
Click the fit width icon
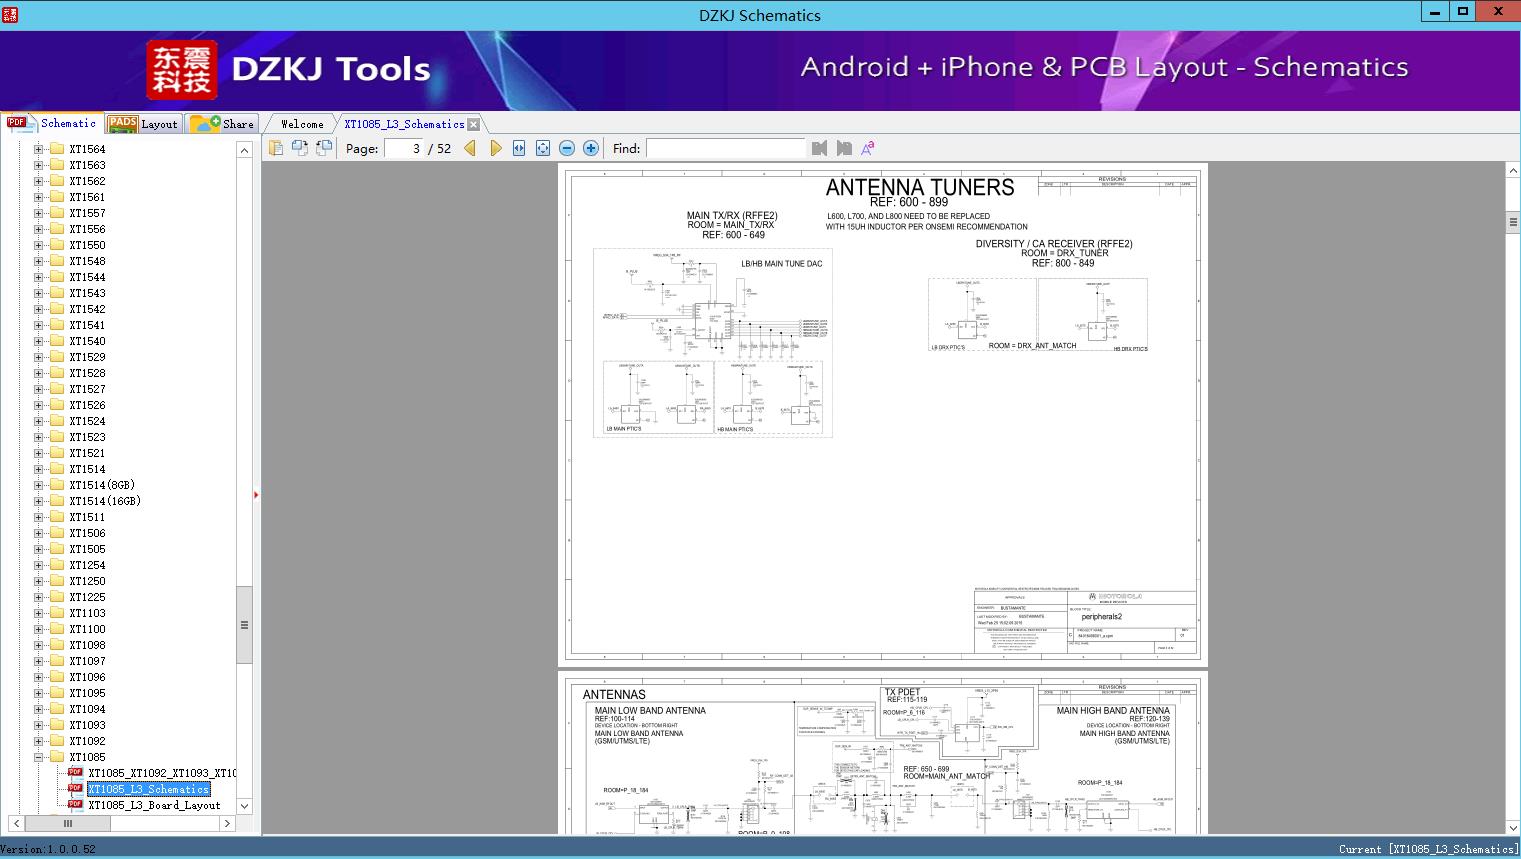tap(519, 148)
